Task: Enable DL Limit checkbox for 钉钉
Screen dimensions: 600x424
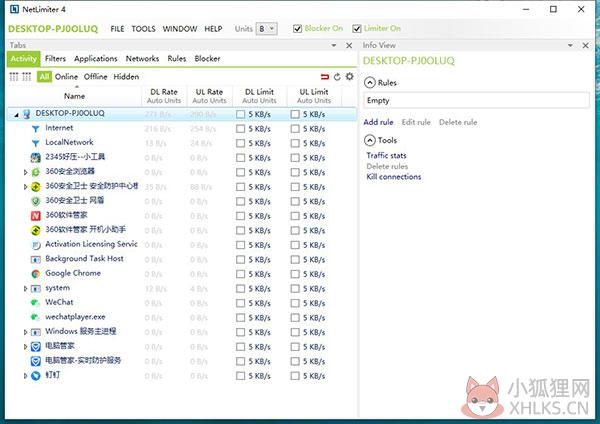Action: 240,376
